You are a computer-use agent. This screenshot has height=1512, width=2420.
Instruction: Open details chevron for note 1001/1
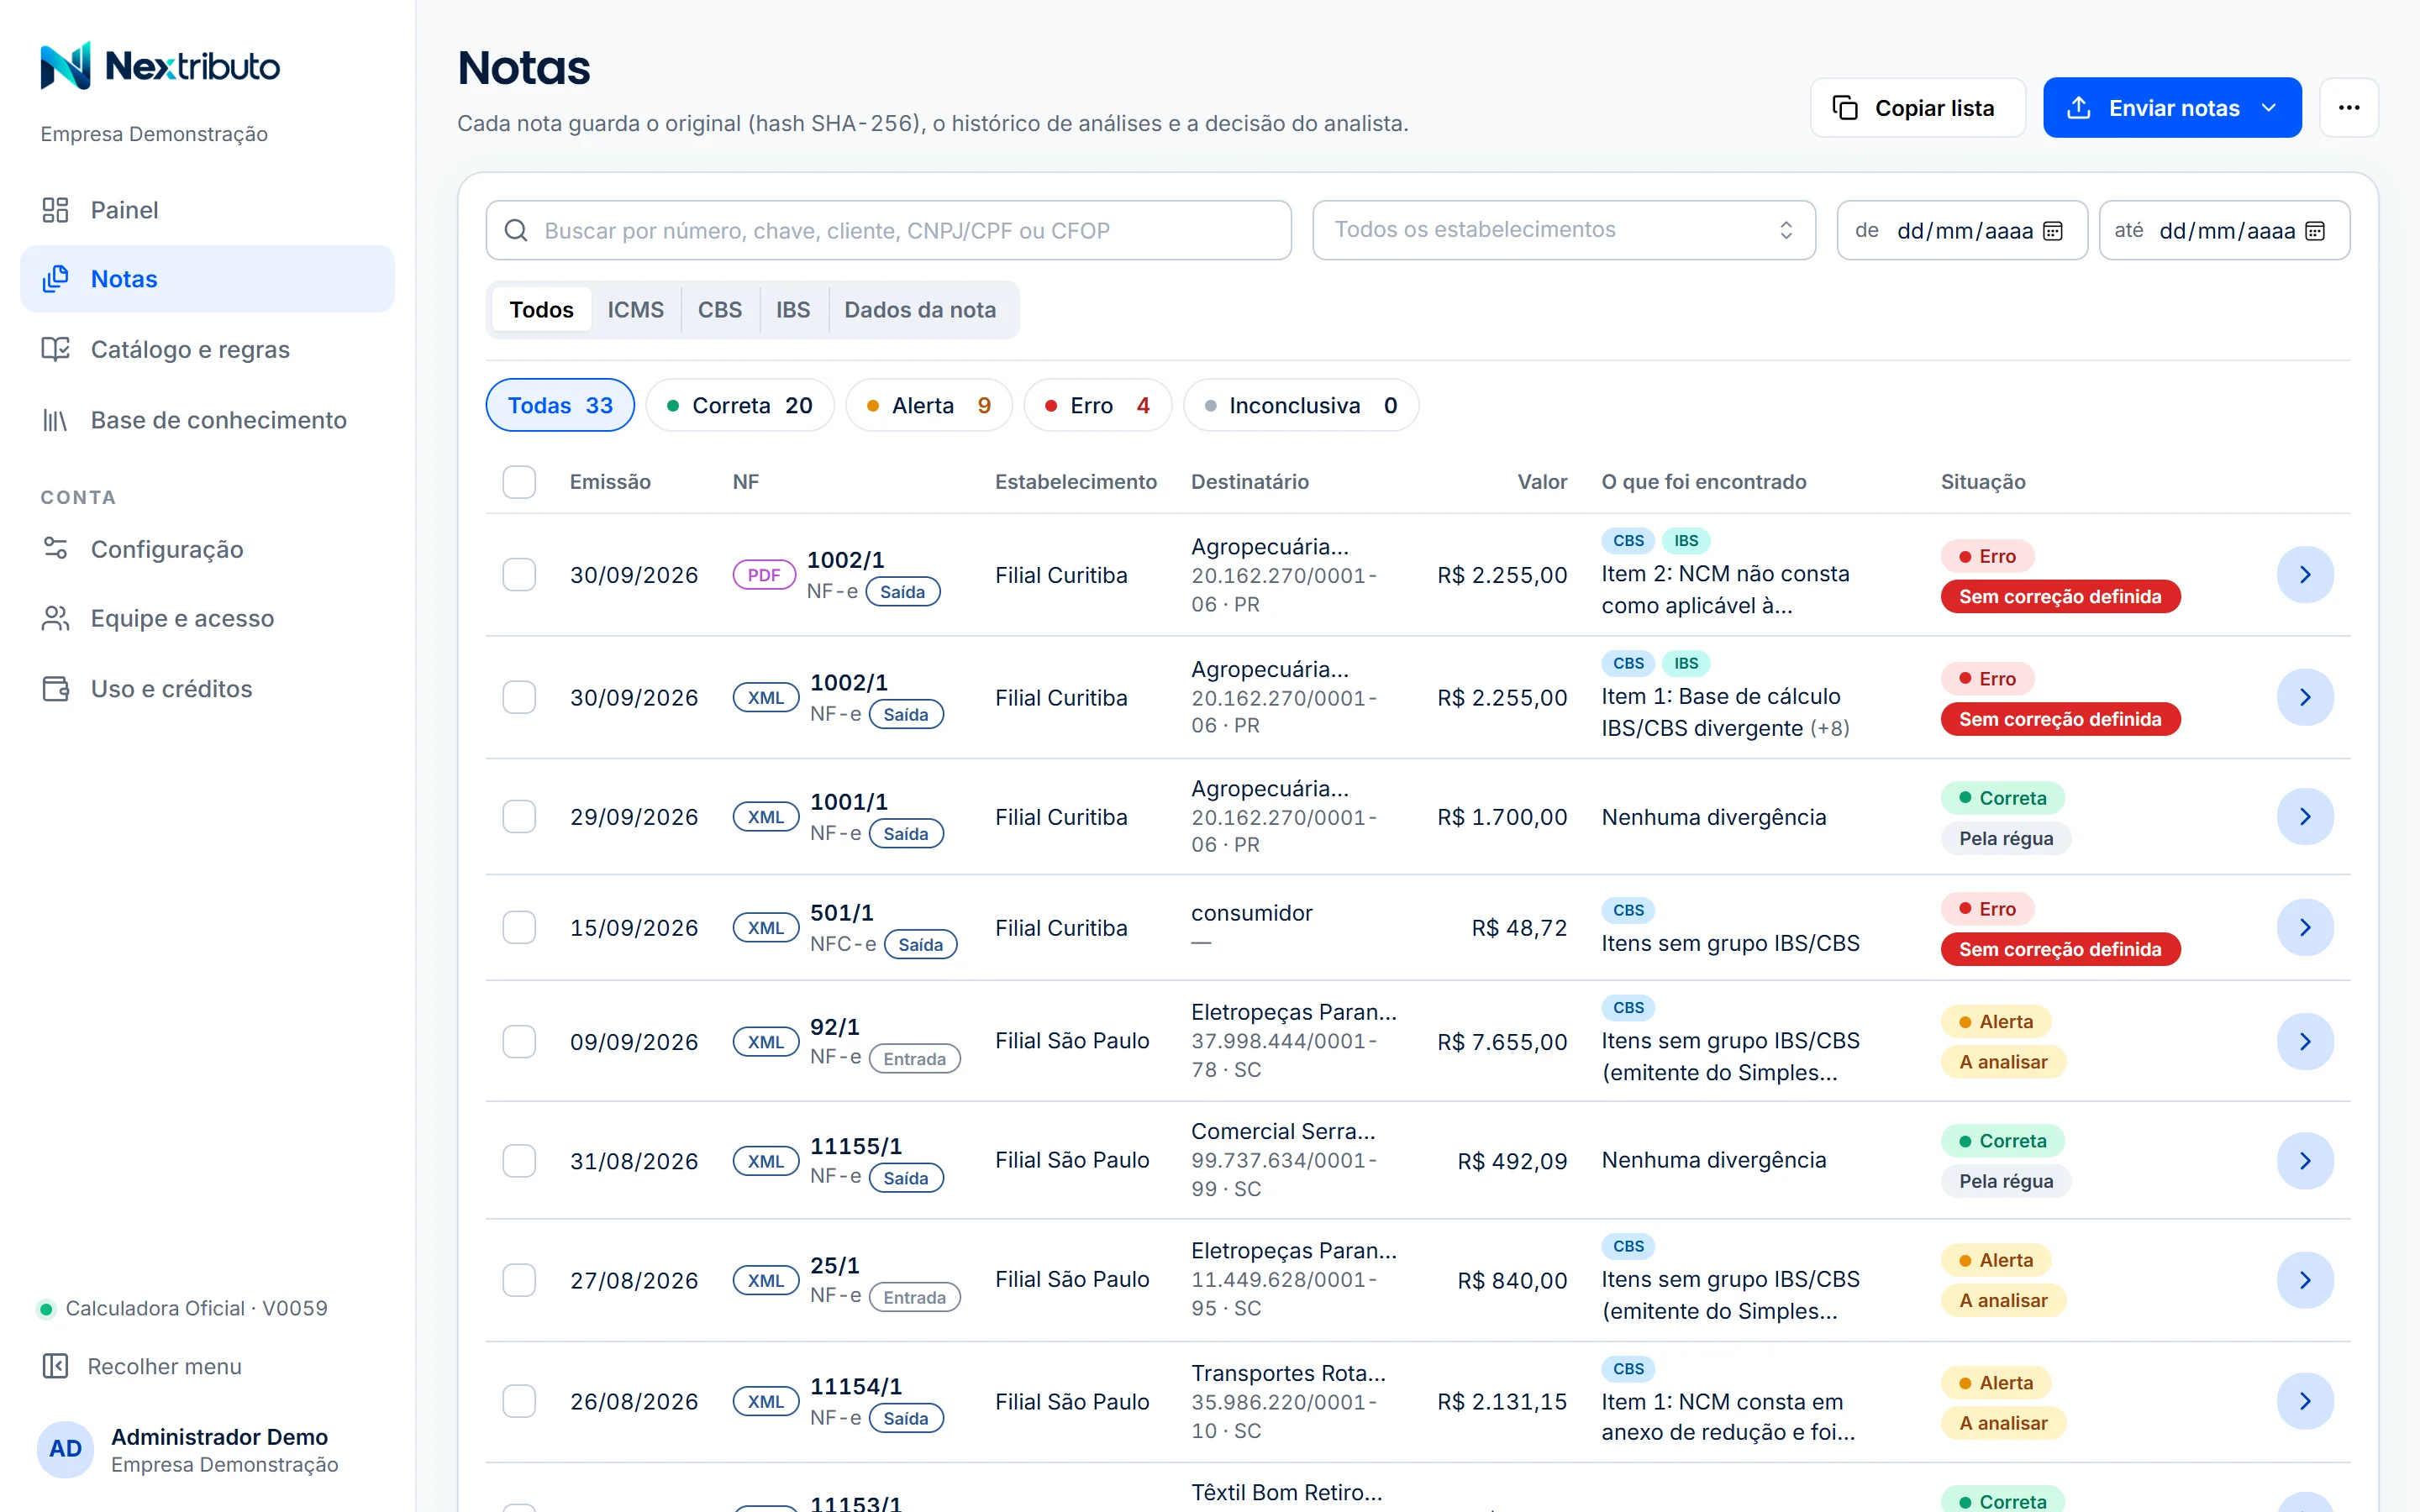(x=2305, y=817)
